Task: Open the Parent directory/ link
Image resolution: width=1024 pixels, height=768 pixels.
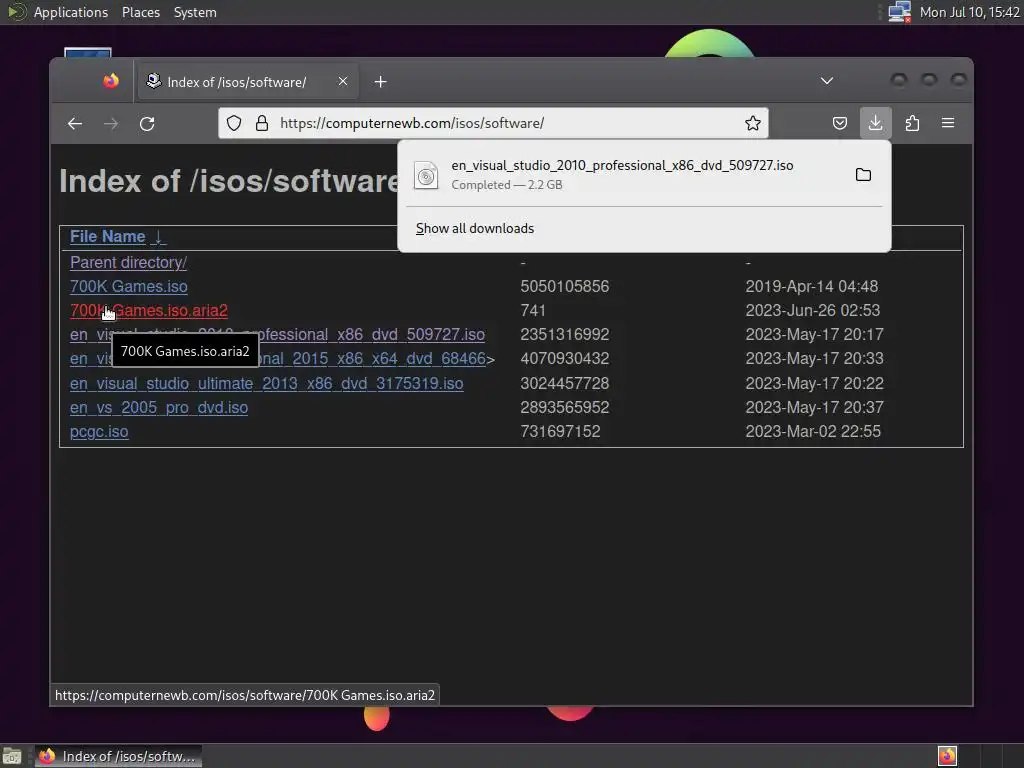Action: (128, 263)
